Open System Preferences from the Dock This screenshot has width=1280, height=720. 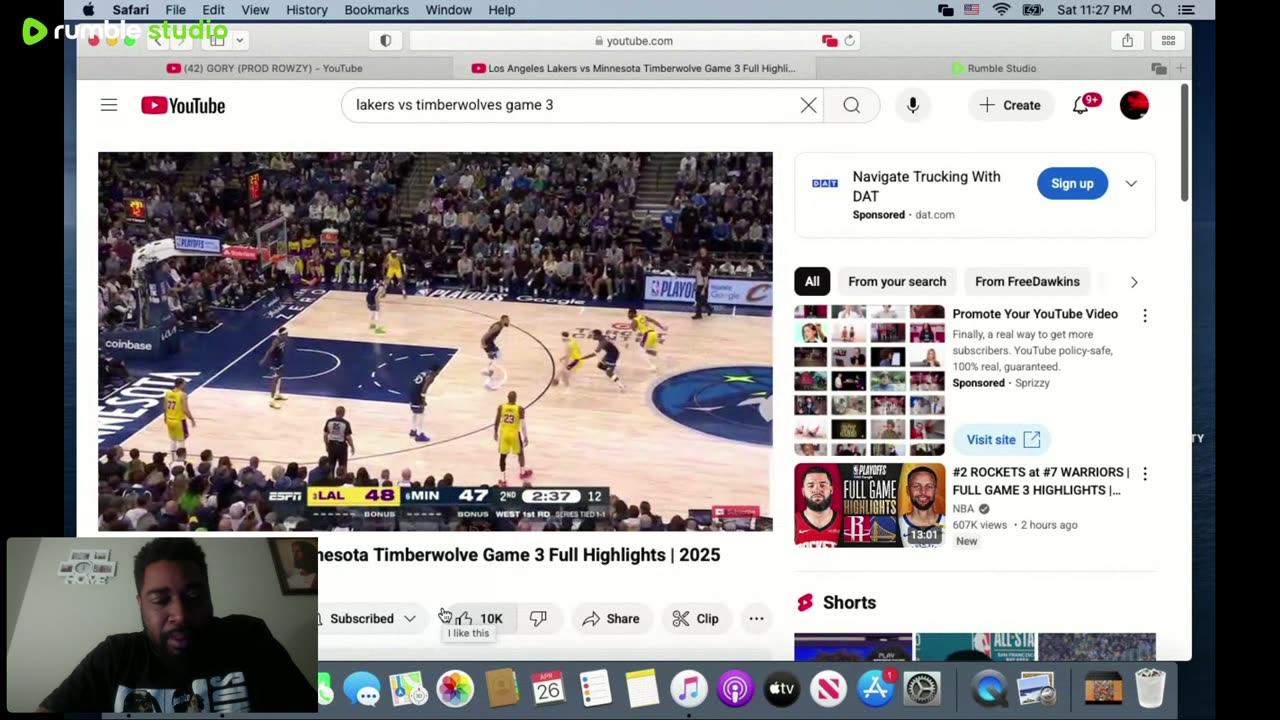922,690
